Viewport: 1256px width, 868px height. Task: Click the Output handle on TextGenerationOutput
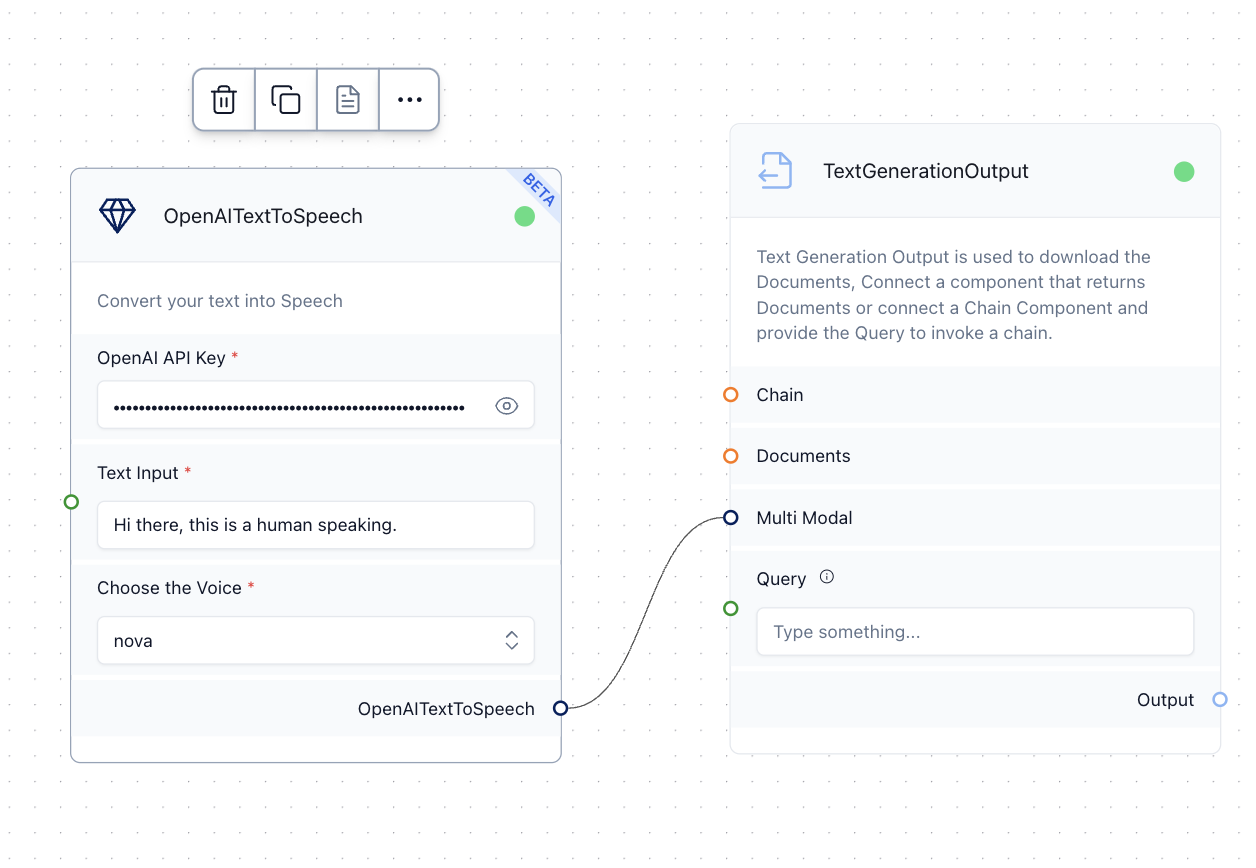point(1219,700)
